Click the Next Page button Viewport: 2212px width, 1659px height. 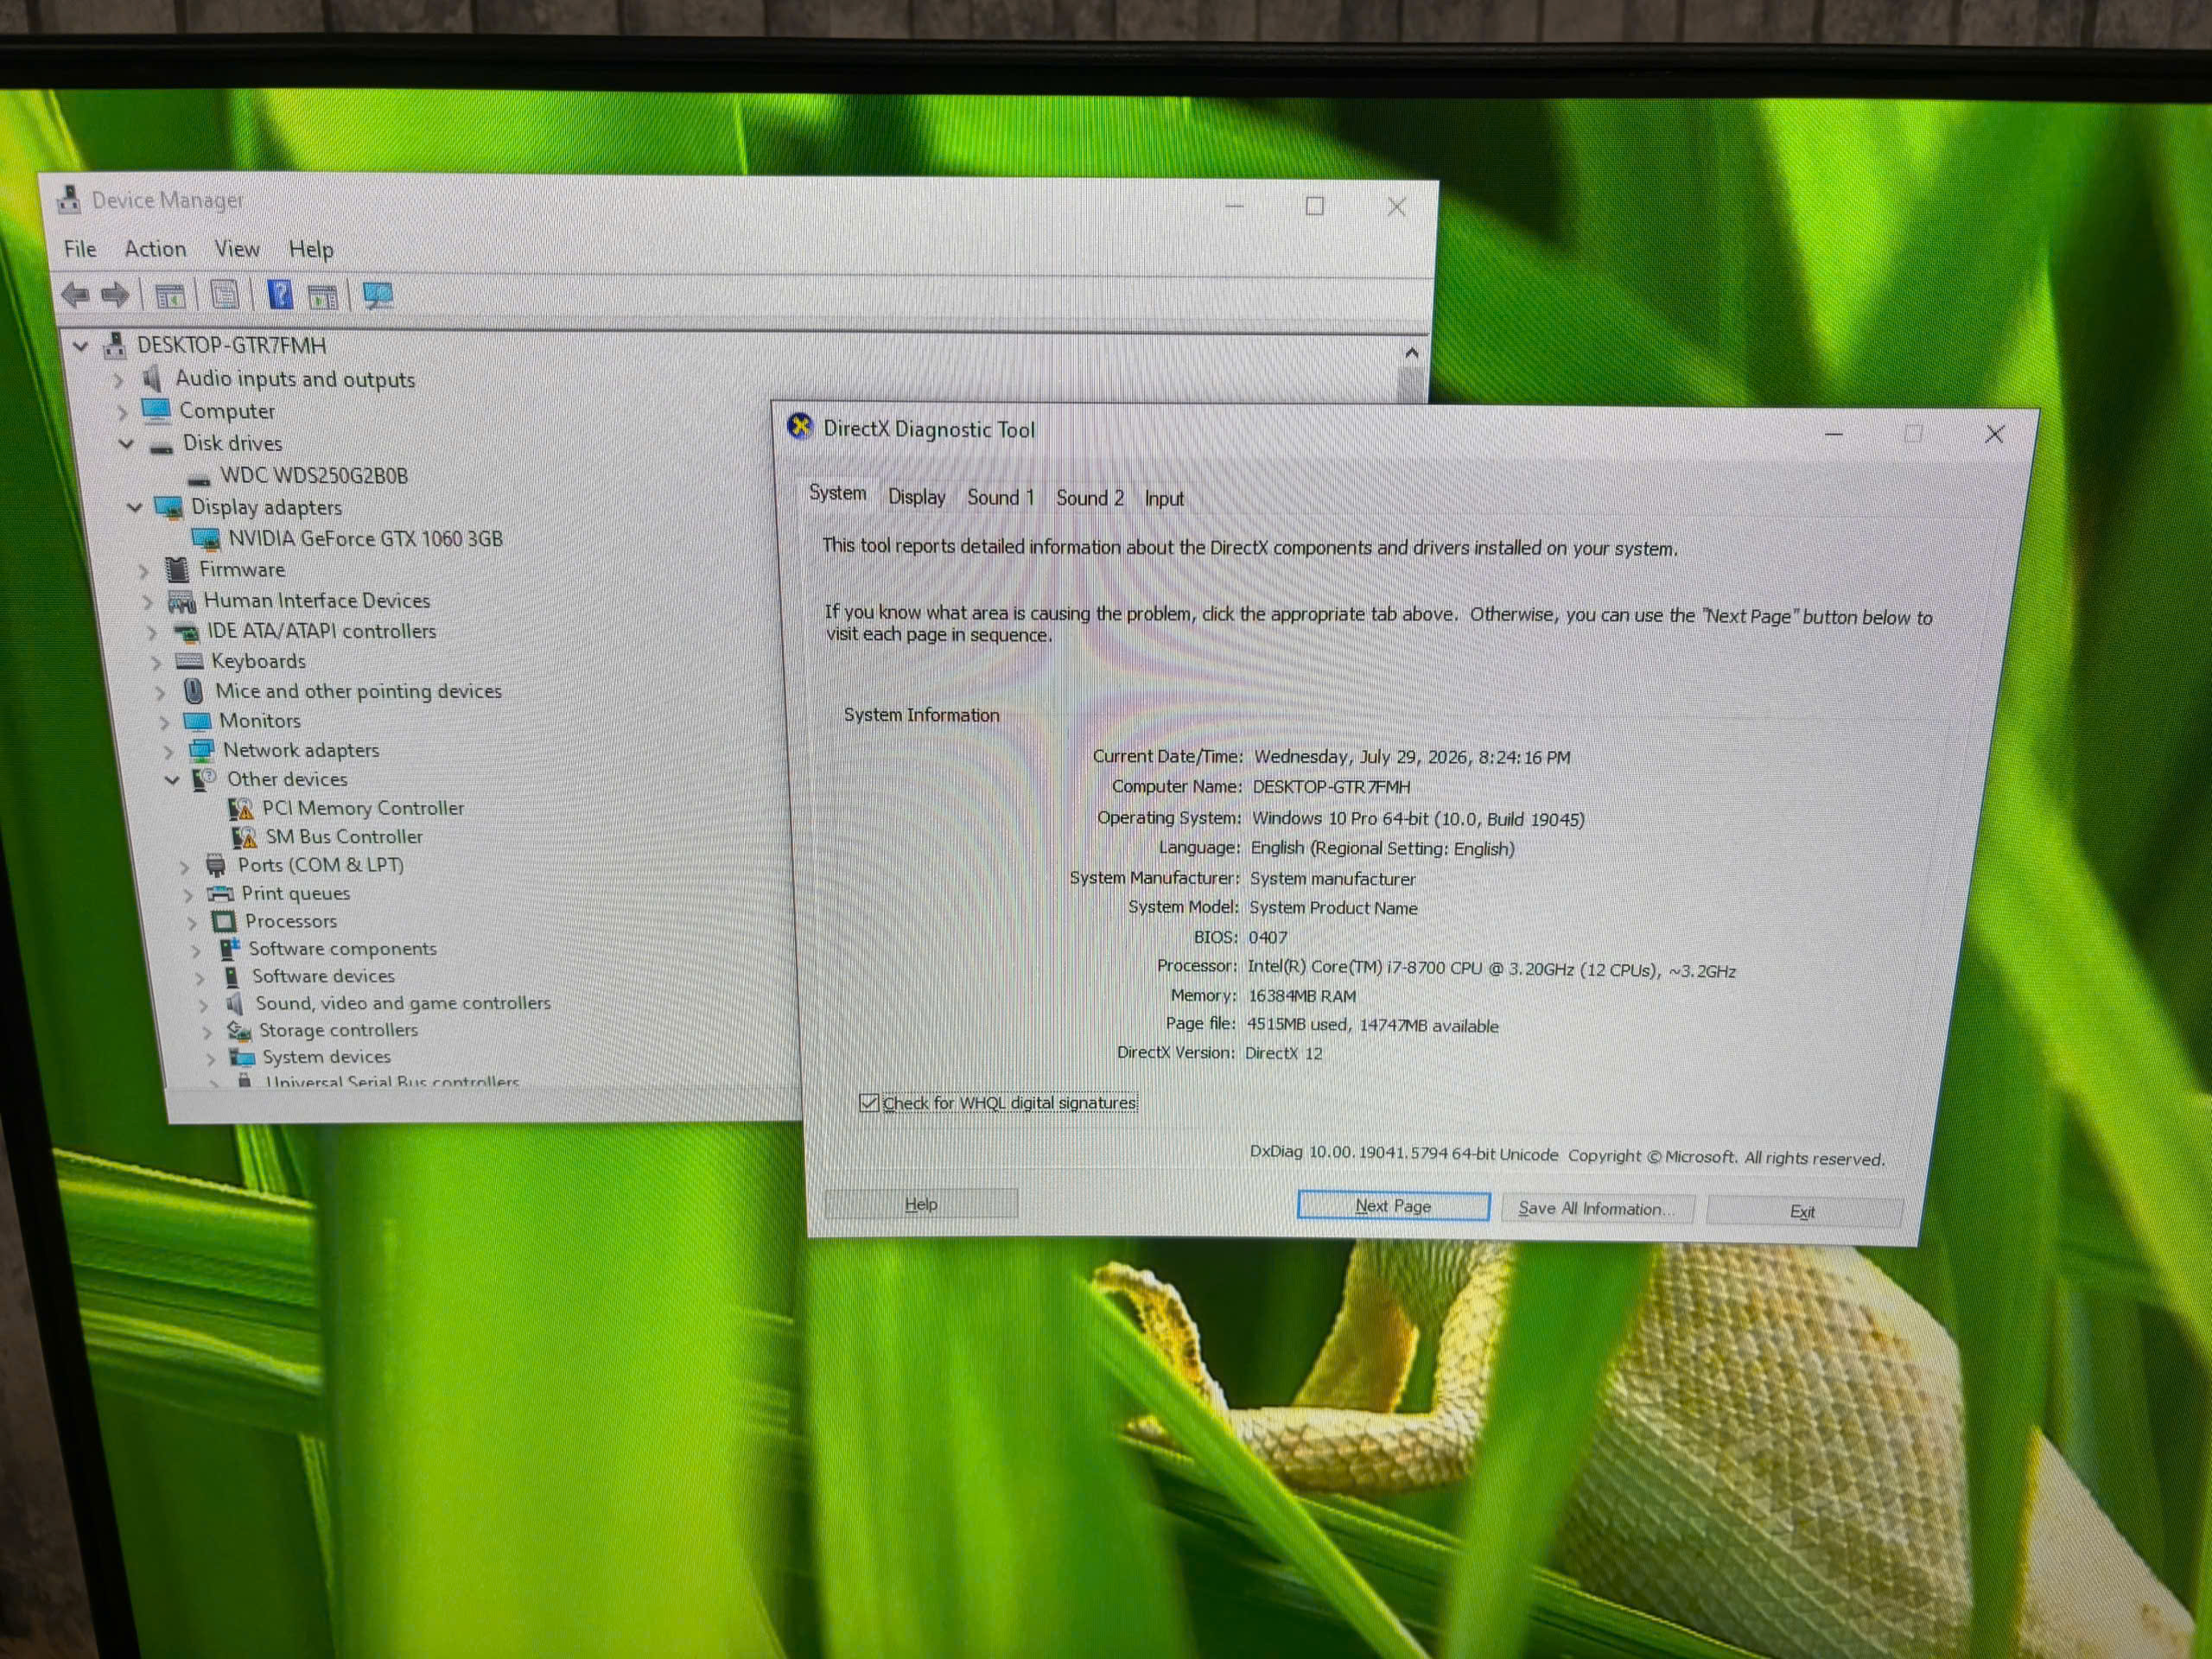[x=1393, y=1206]
